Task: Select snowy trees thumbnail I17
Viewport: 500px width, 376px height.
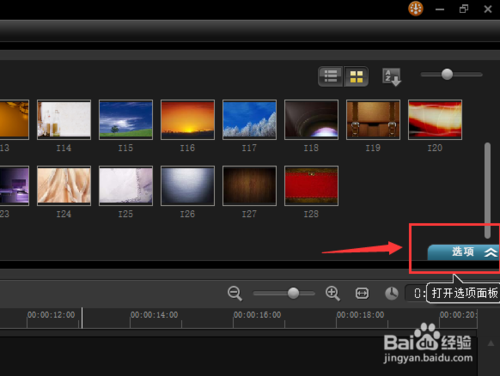Action: click(249, 119)
